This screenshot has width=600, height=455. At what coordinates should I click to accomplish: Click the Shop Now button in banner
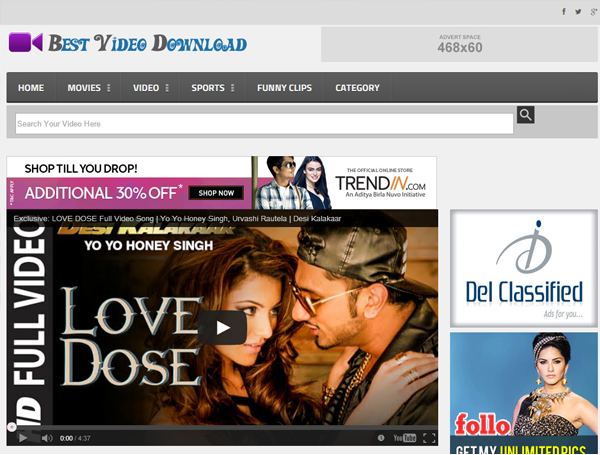pos(216,193)
